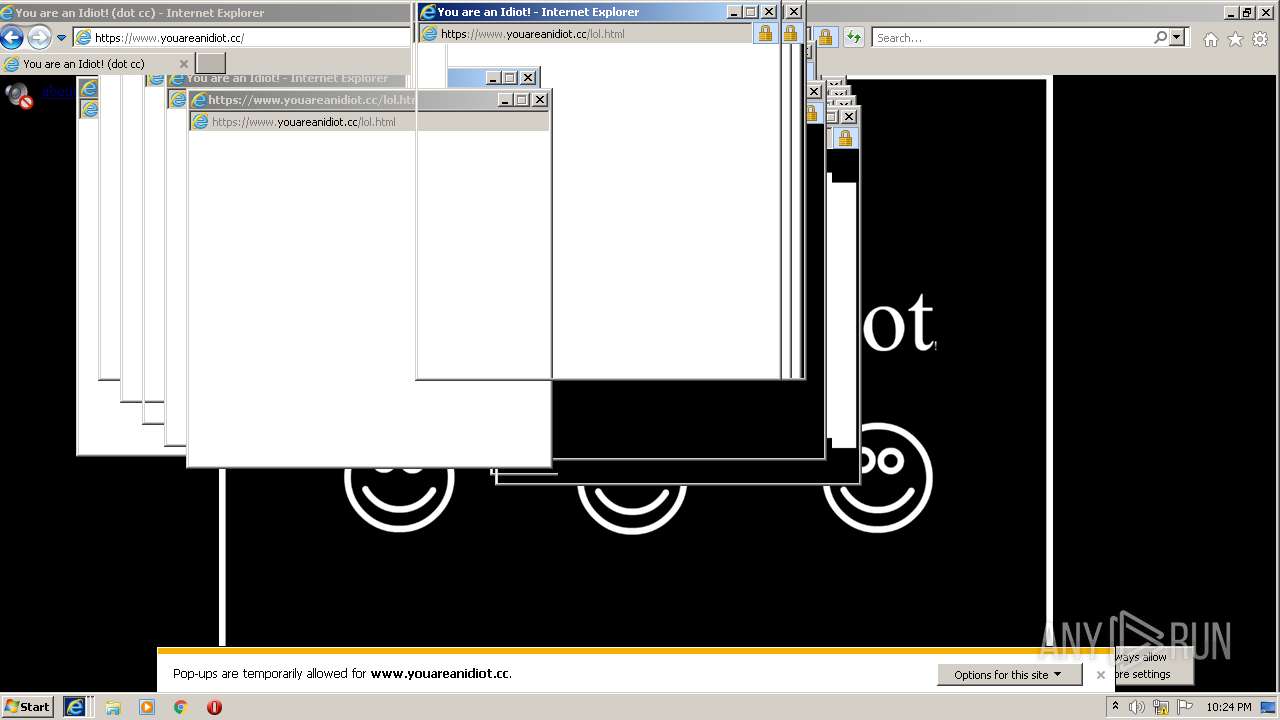Screen dimensions: 1280x720
Task: Click main window address bar youareanidiot.cc
Action: click(242, 38)
